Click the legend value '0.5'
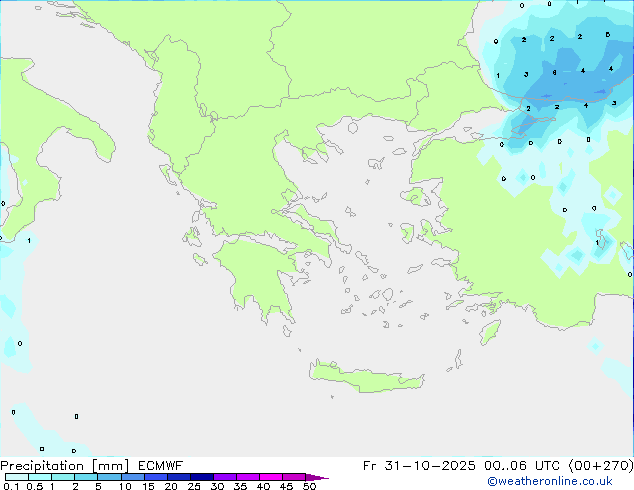This screenshot has width=634, height=490. click(x=35, y=486)
